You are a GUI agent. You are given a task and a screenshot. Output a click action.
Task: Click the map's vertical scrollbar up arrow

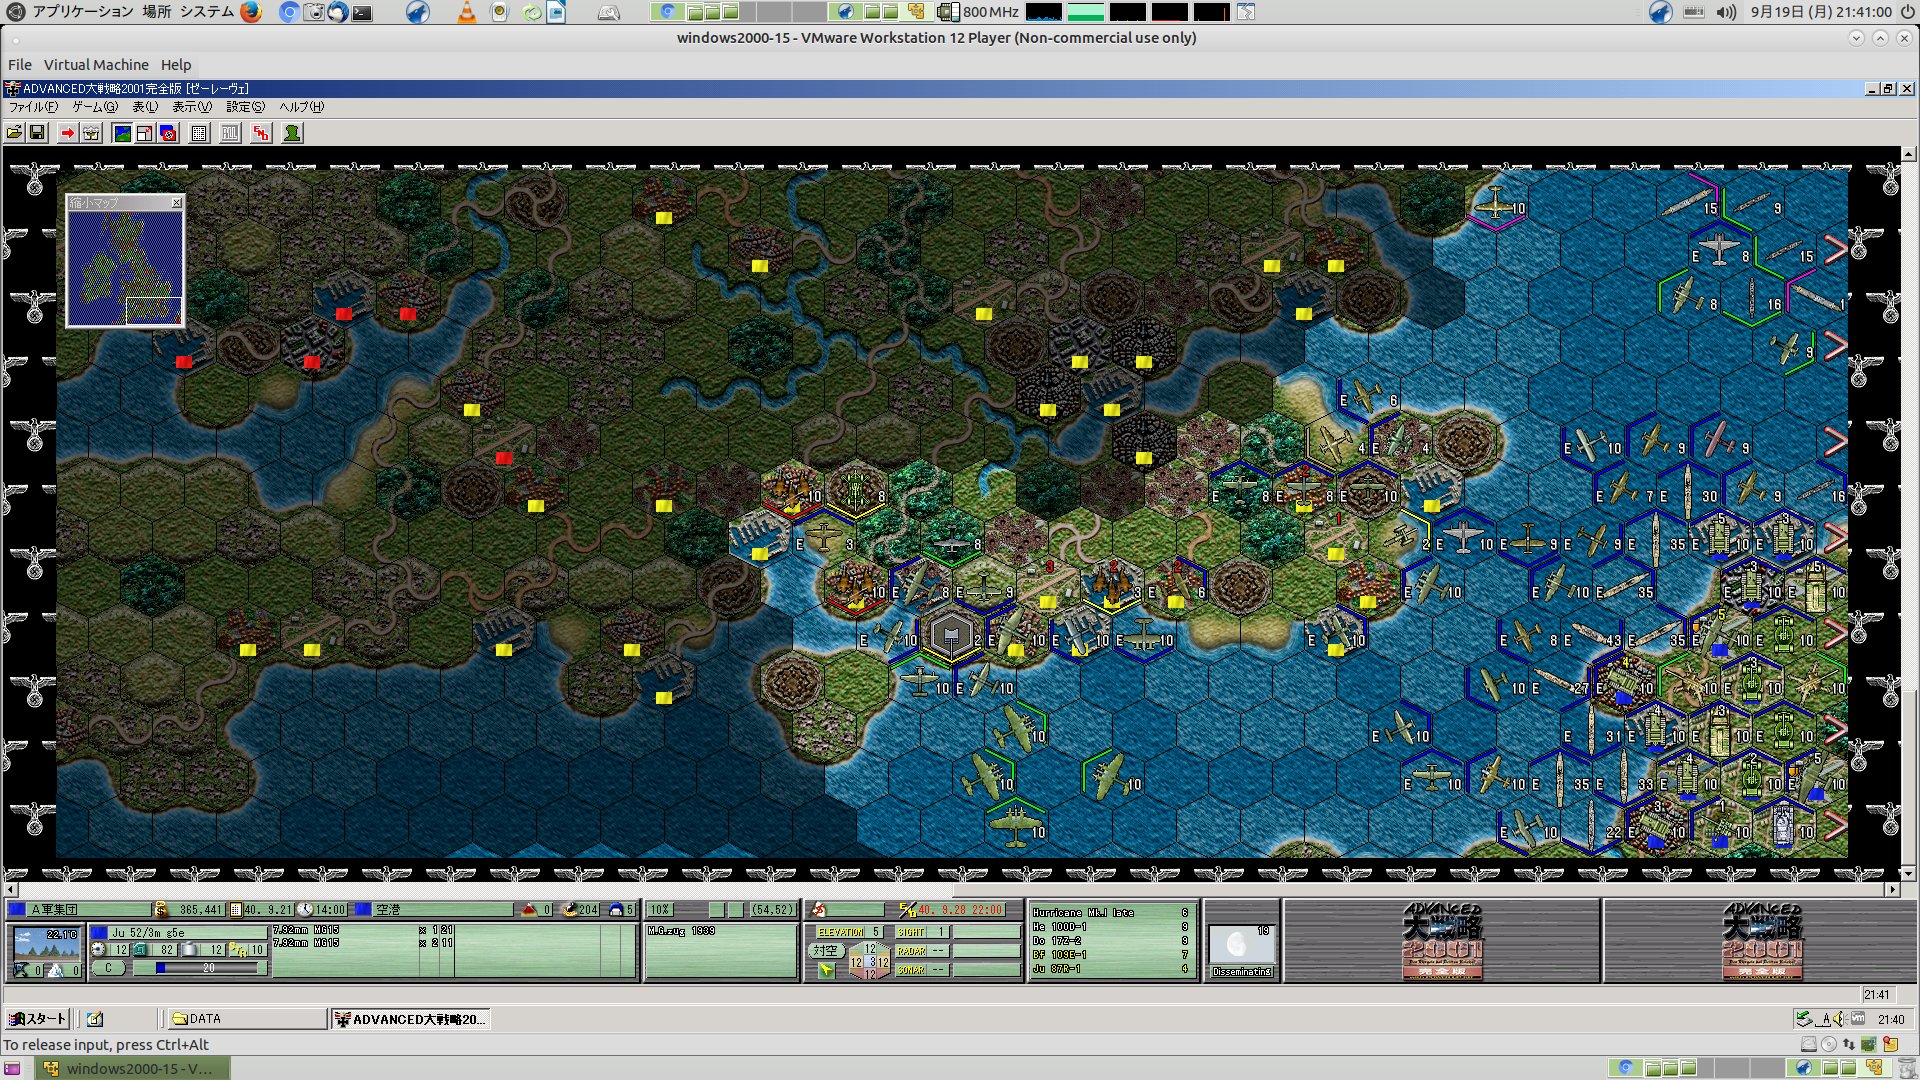[1909, 155]
